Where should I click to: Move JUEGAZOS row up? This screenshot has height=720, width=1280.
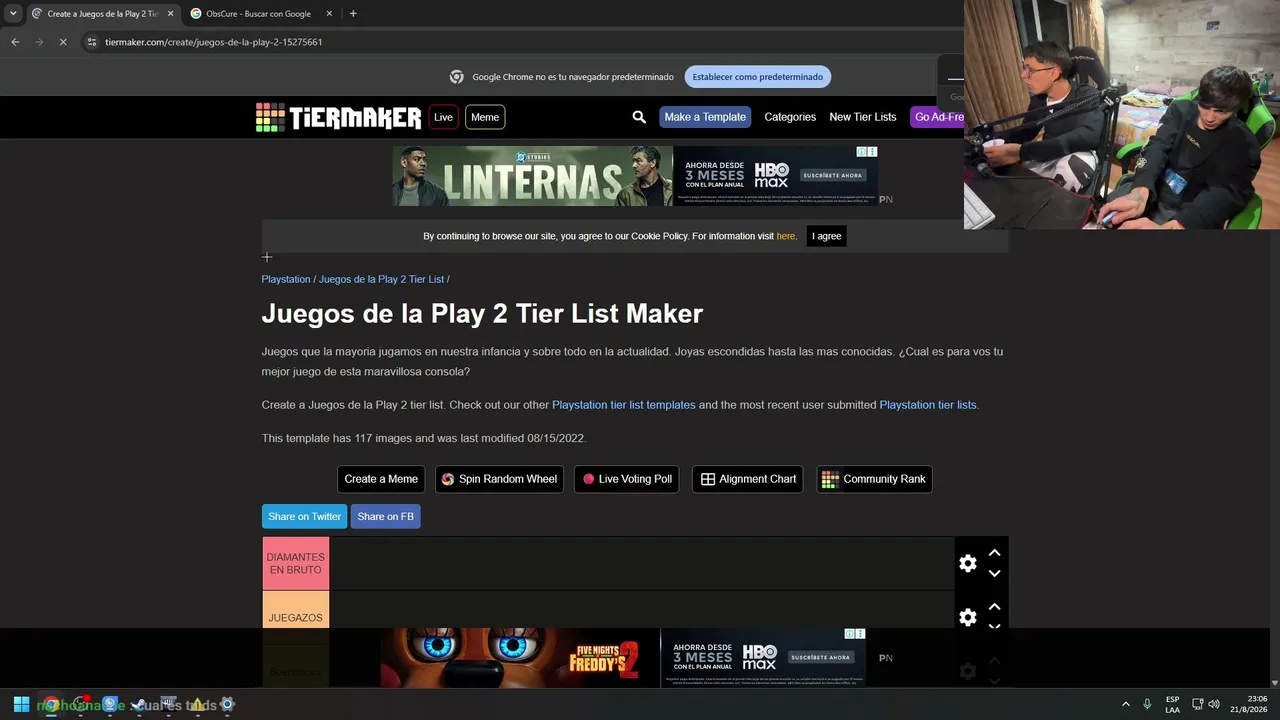pyautogui.click(x=994, y=607)
